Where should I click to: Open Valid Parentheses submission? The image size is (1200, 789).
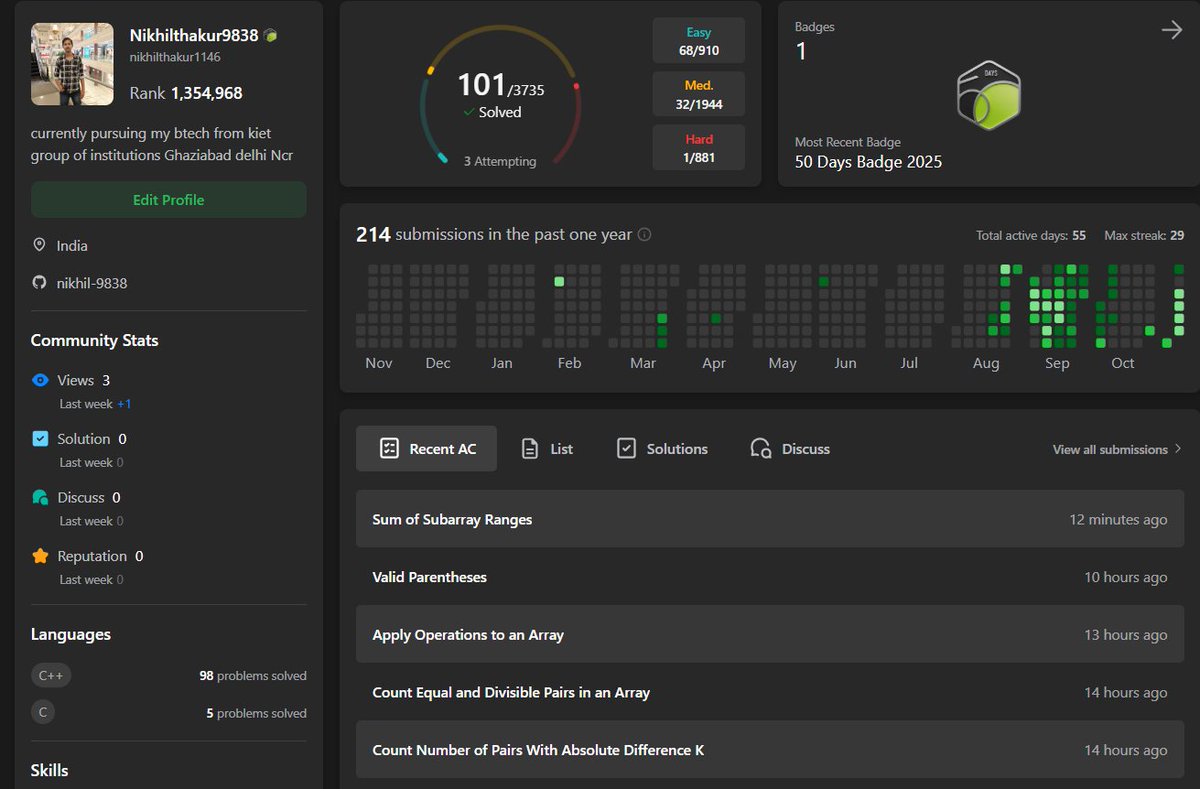[770, 577]
